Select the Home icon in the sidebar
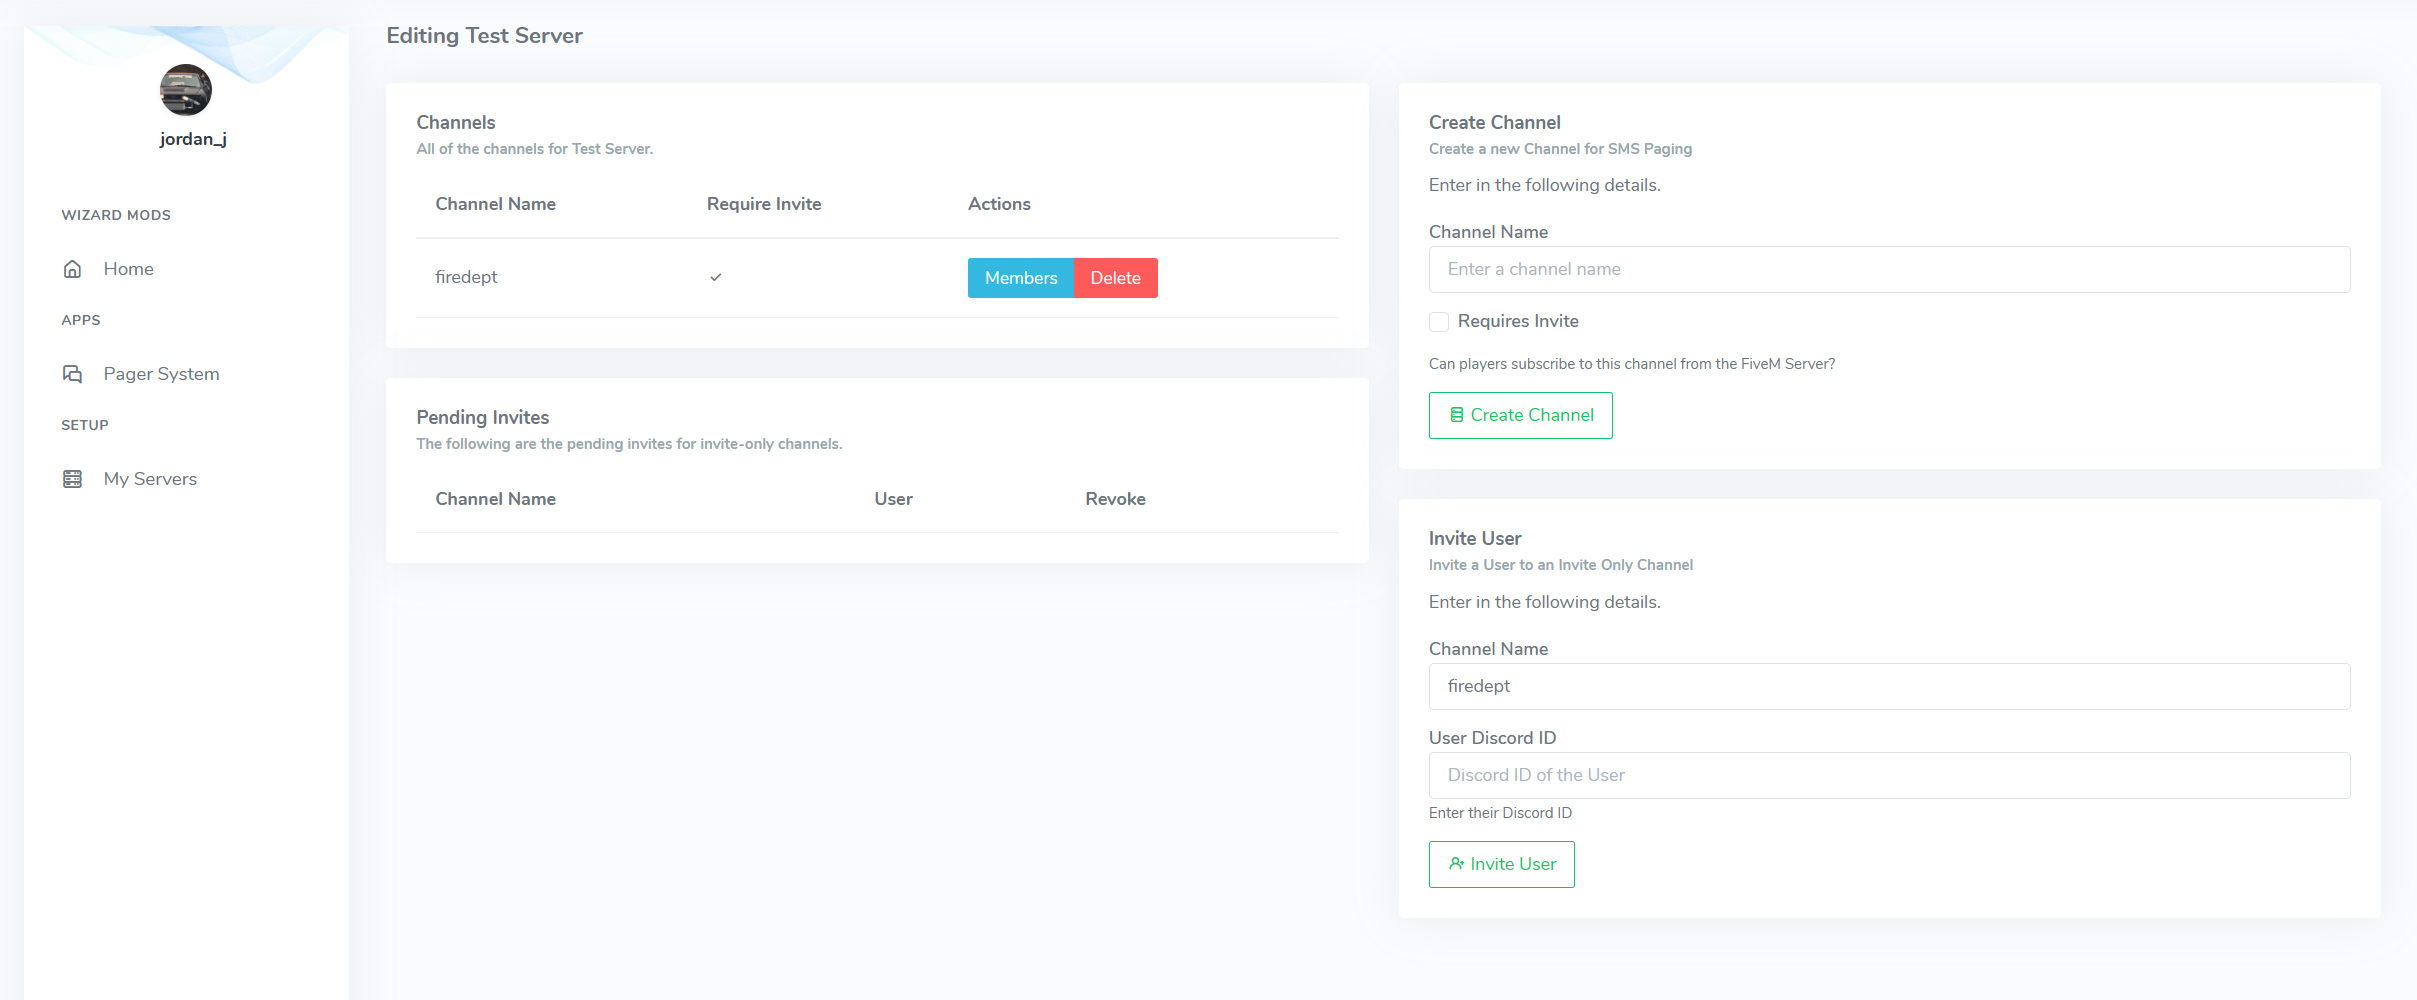The image size is (2417, 1000). 72,268
